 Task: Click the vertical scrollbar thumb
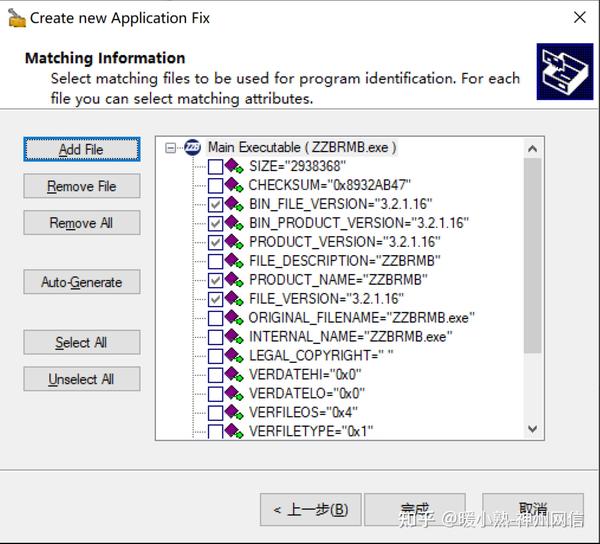pos(532,256)
